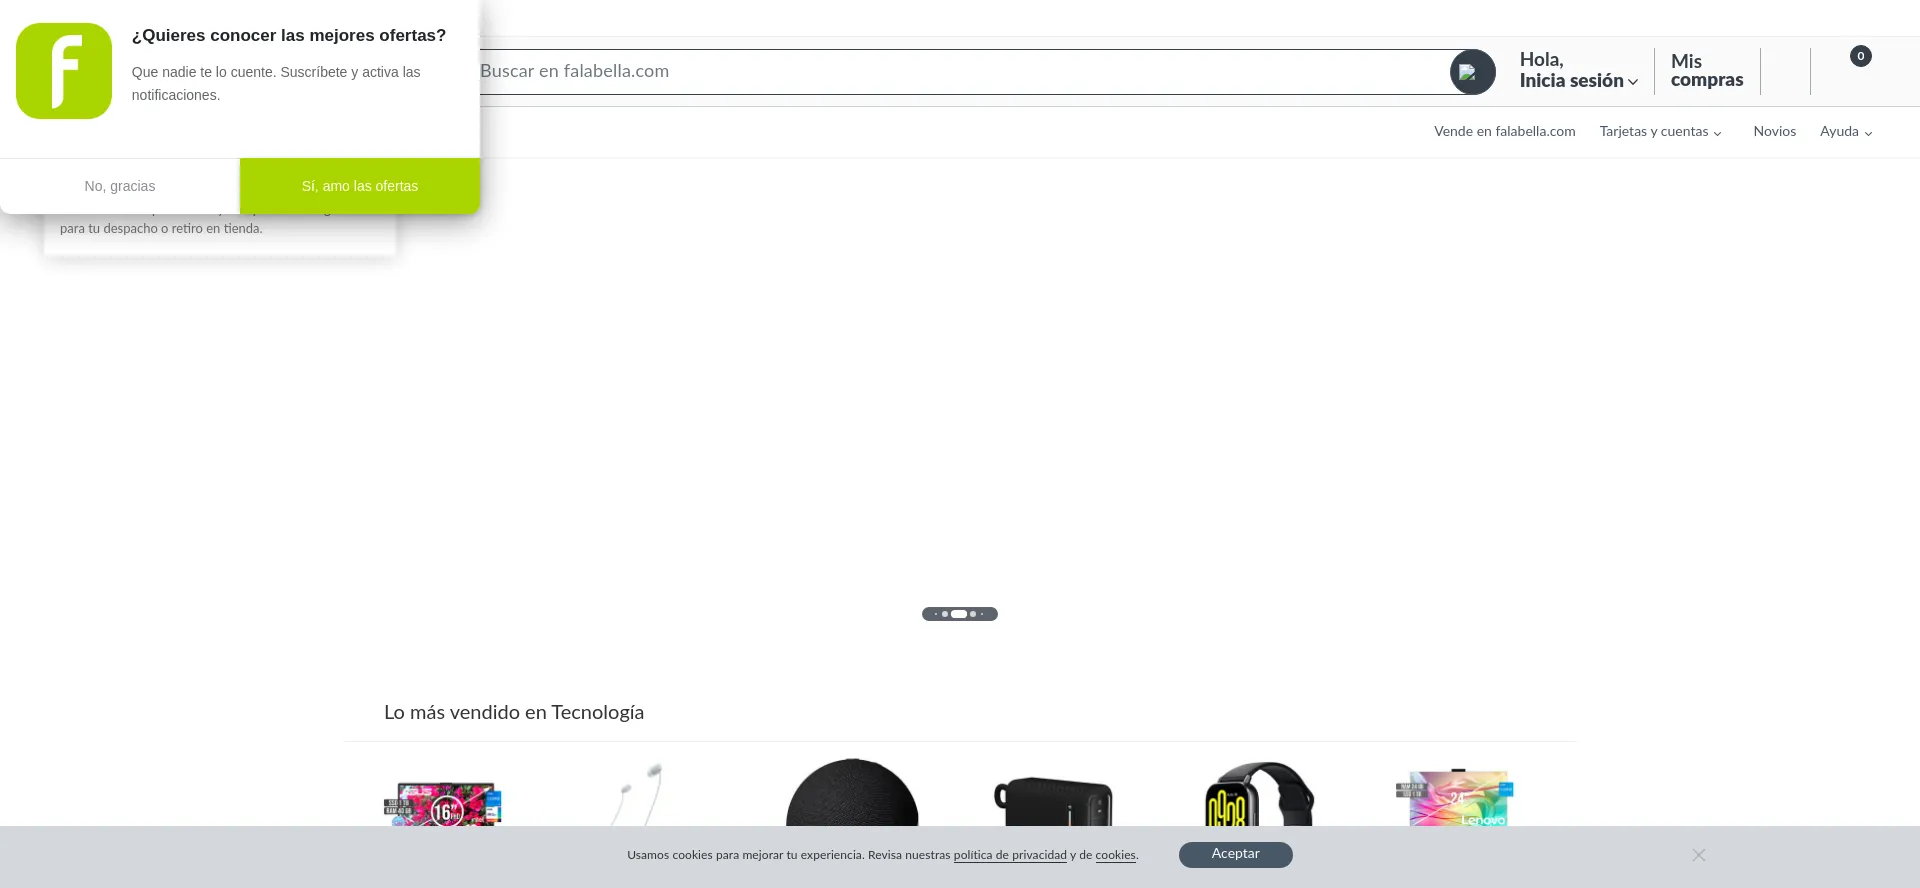Viewport: 1920px width, 888px height.
Task: Click the despacho o retiro en tienda tooltip text
Action: point(161,229)
